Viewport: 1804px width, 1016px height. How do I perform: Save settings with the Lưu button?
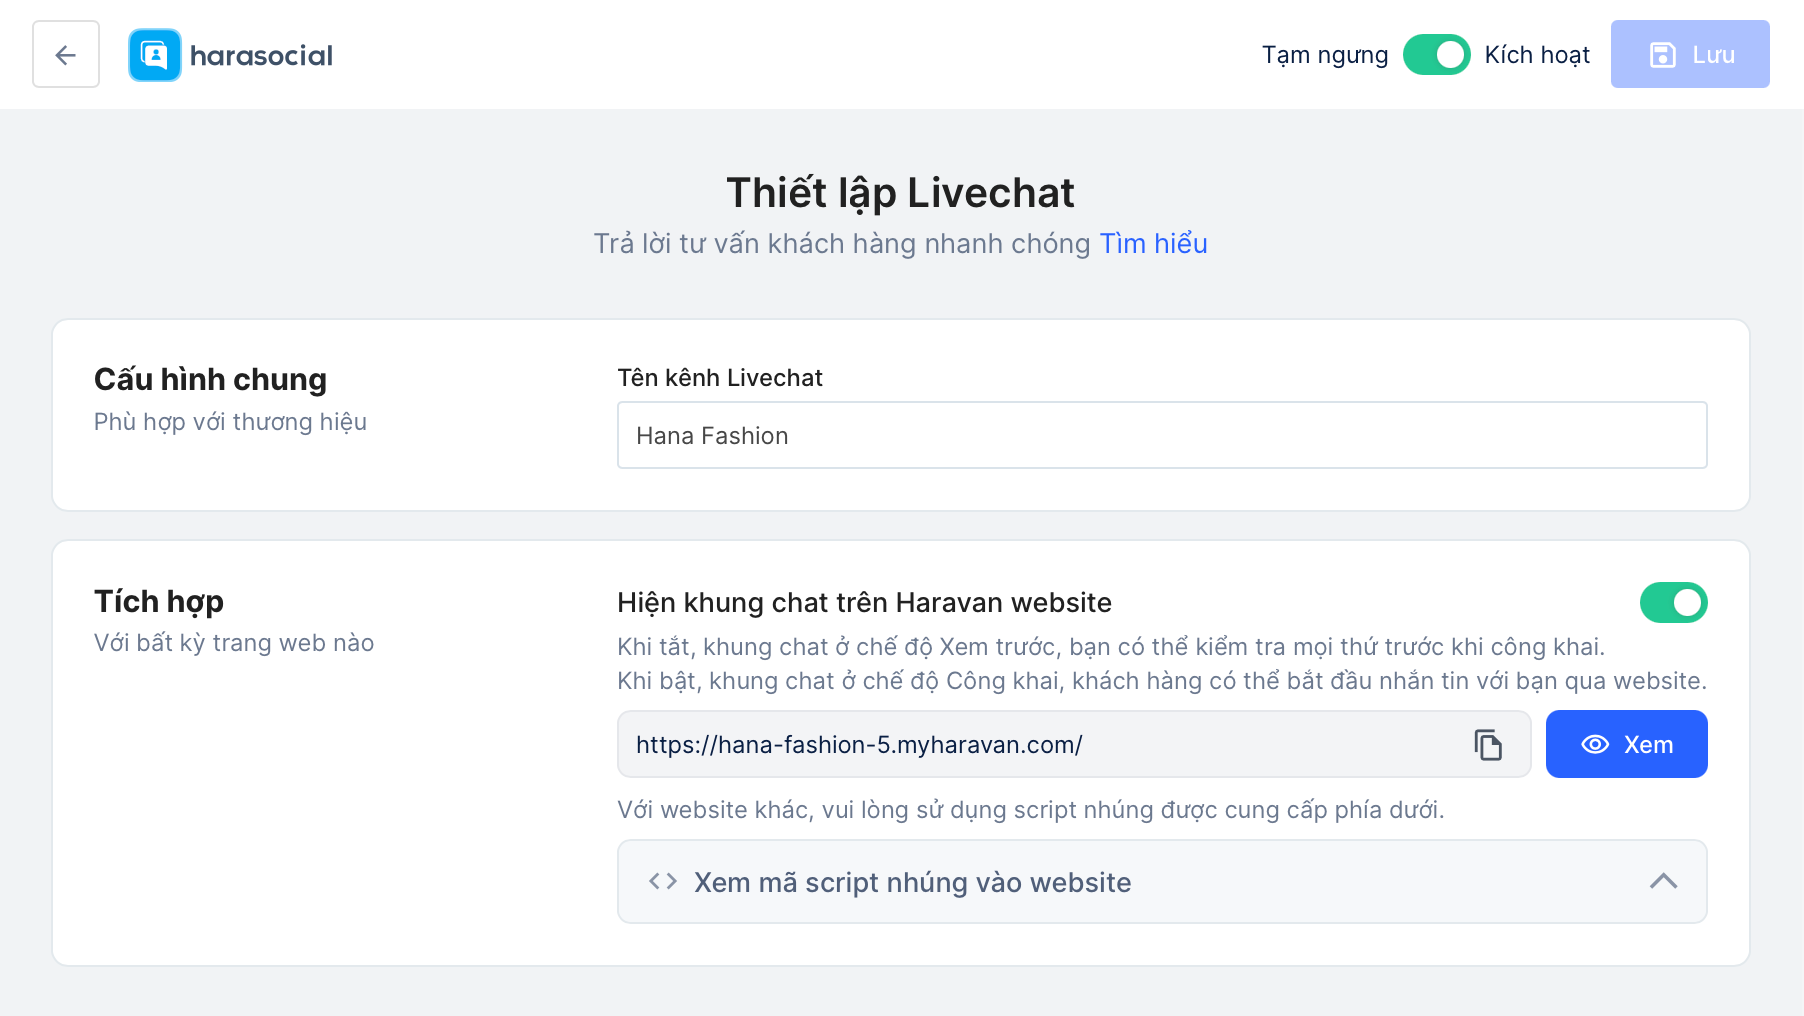1689,55
